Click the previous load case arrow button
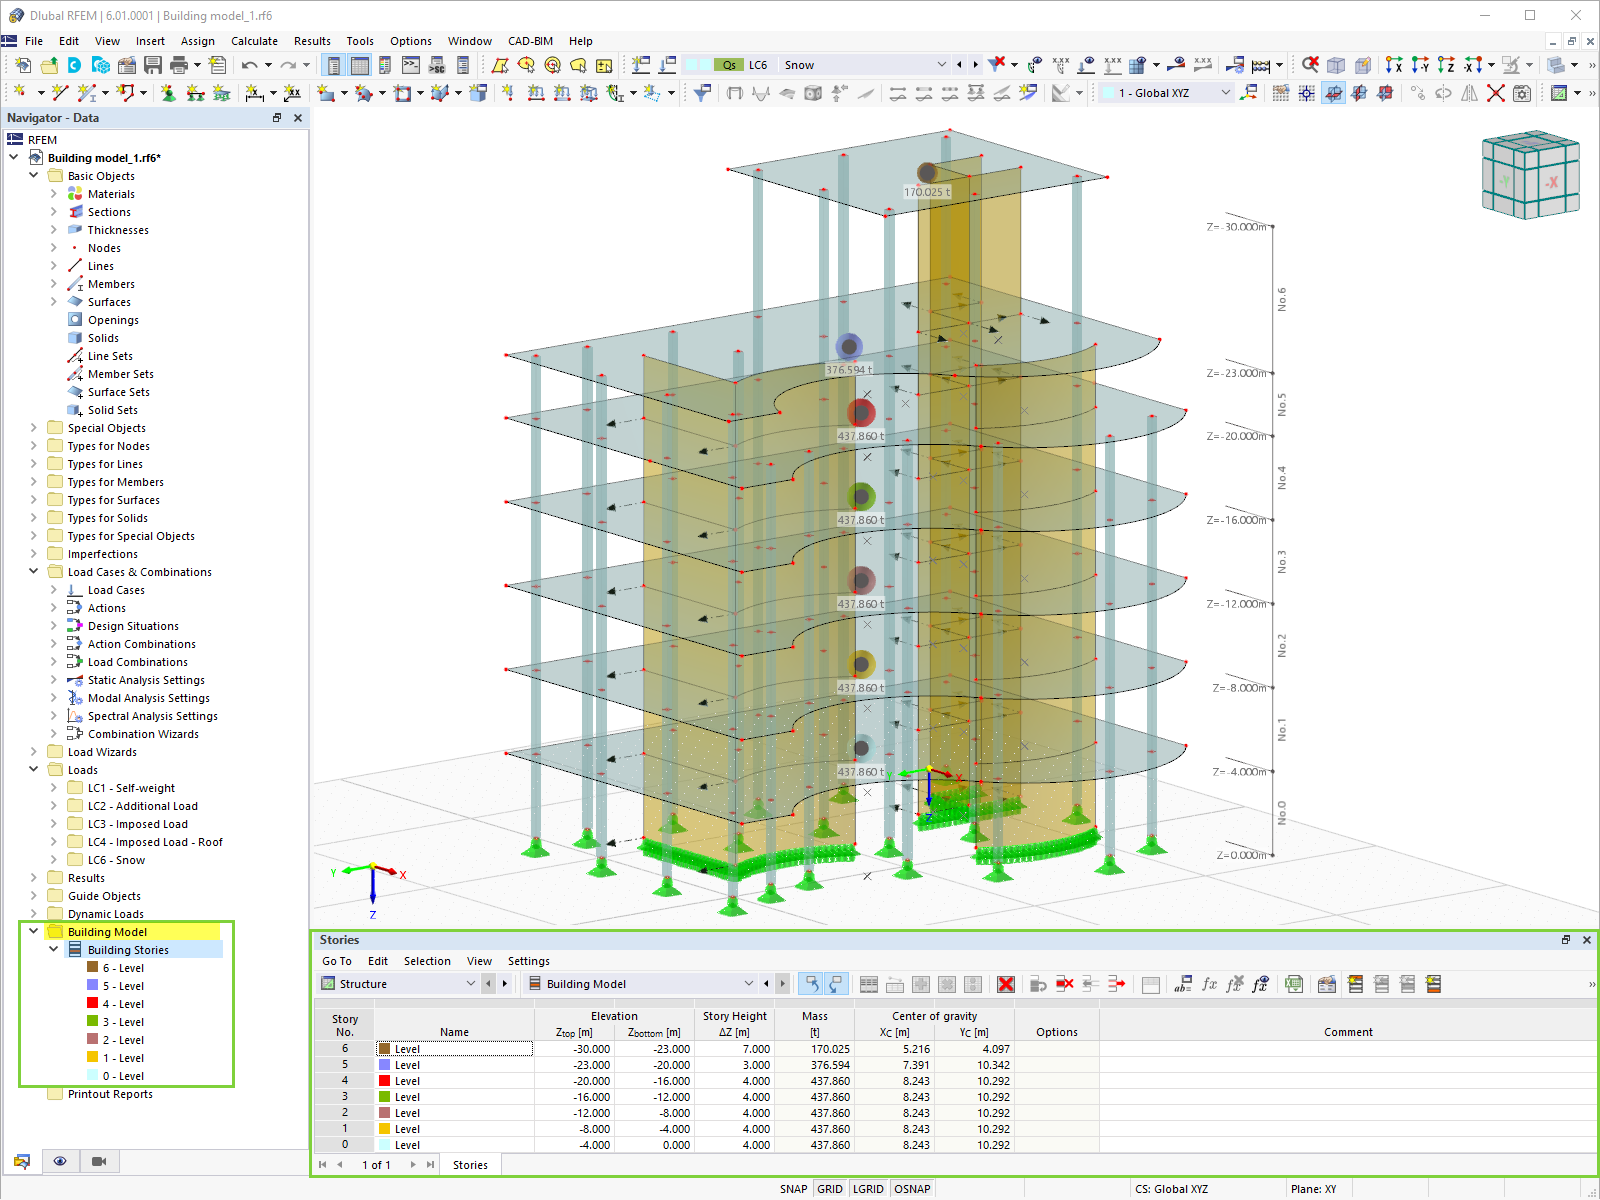 tap(960, 65)
